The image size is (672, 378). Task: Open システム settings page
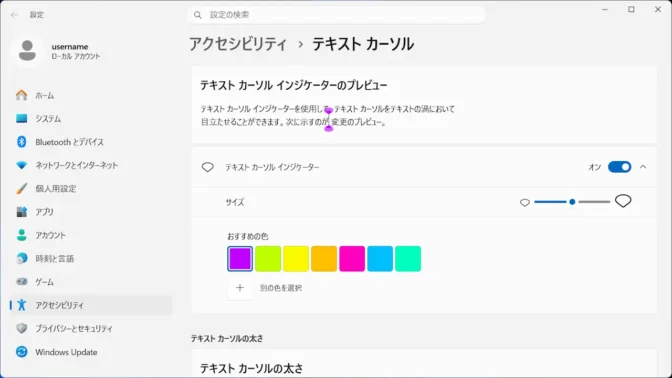tap(91, 118)
